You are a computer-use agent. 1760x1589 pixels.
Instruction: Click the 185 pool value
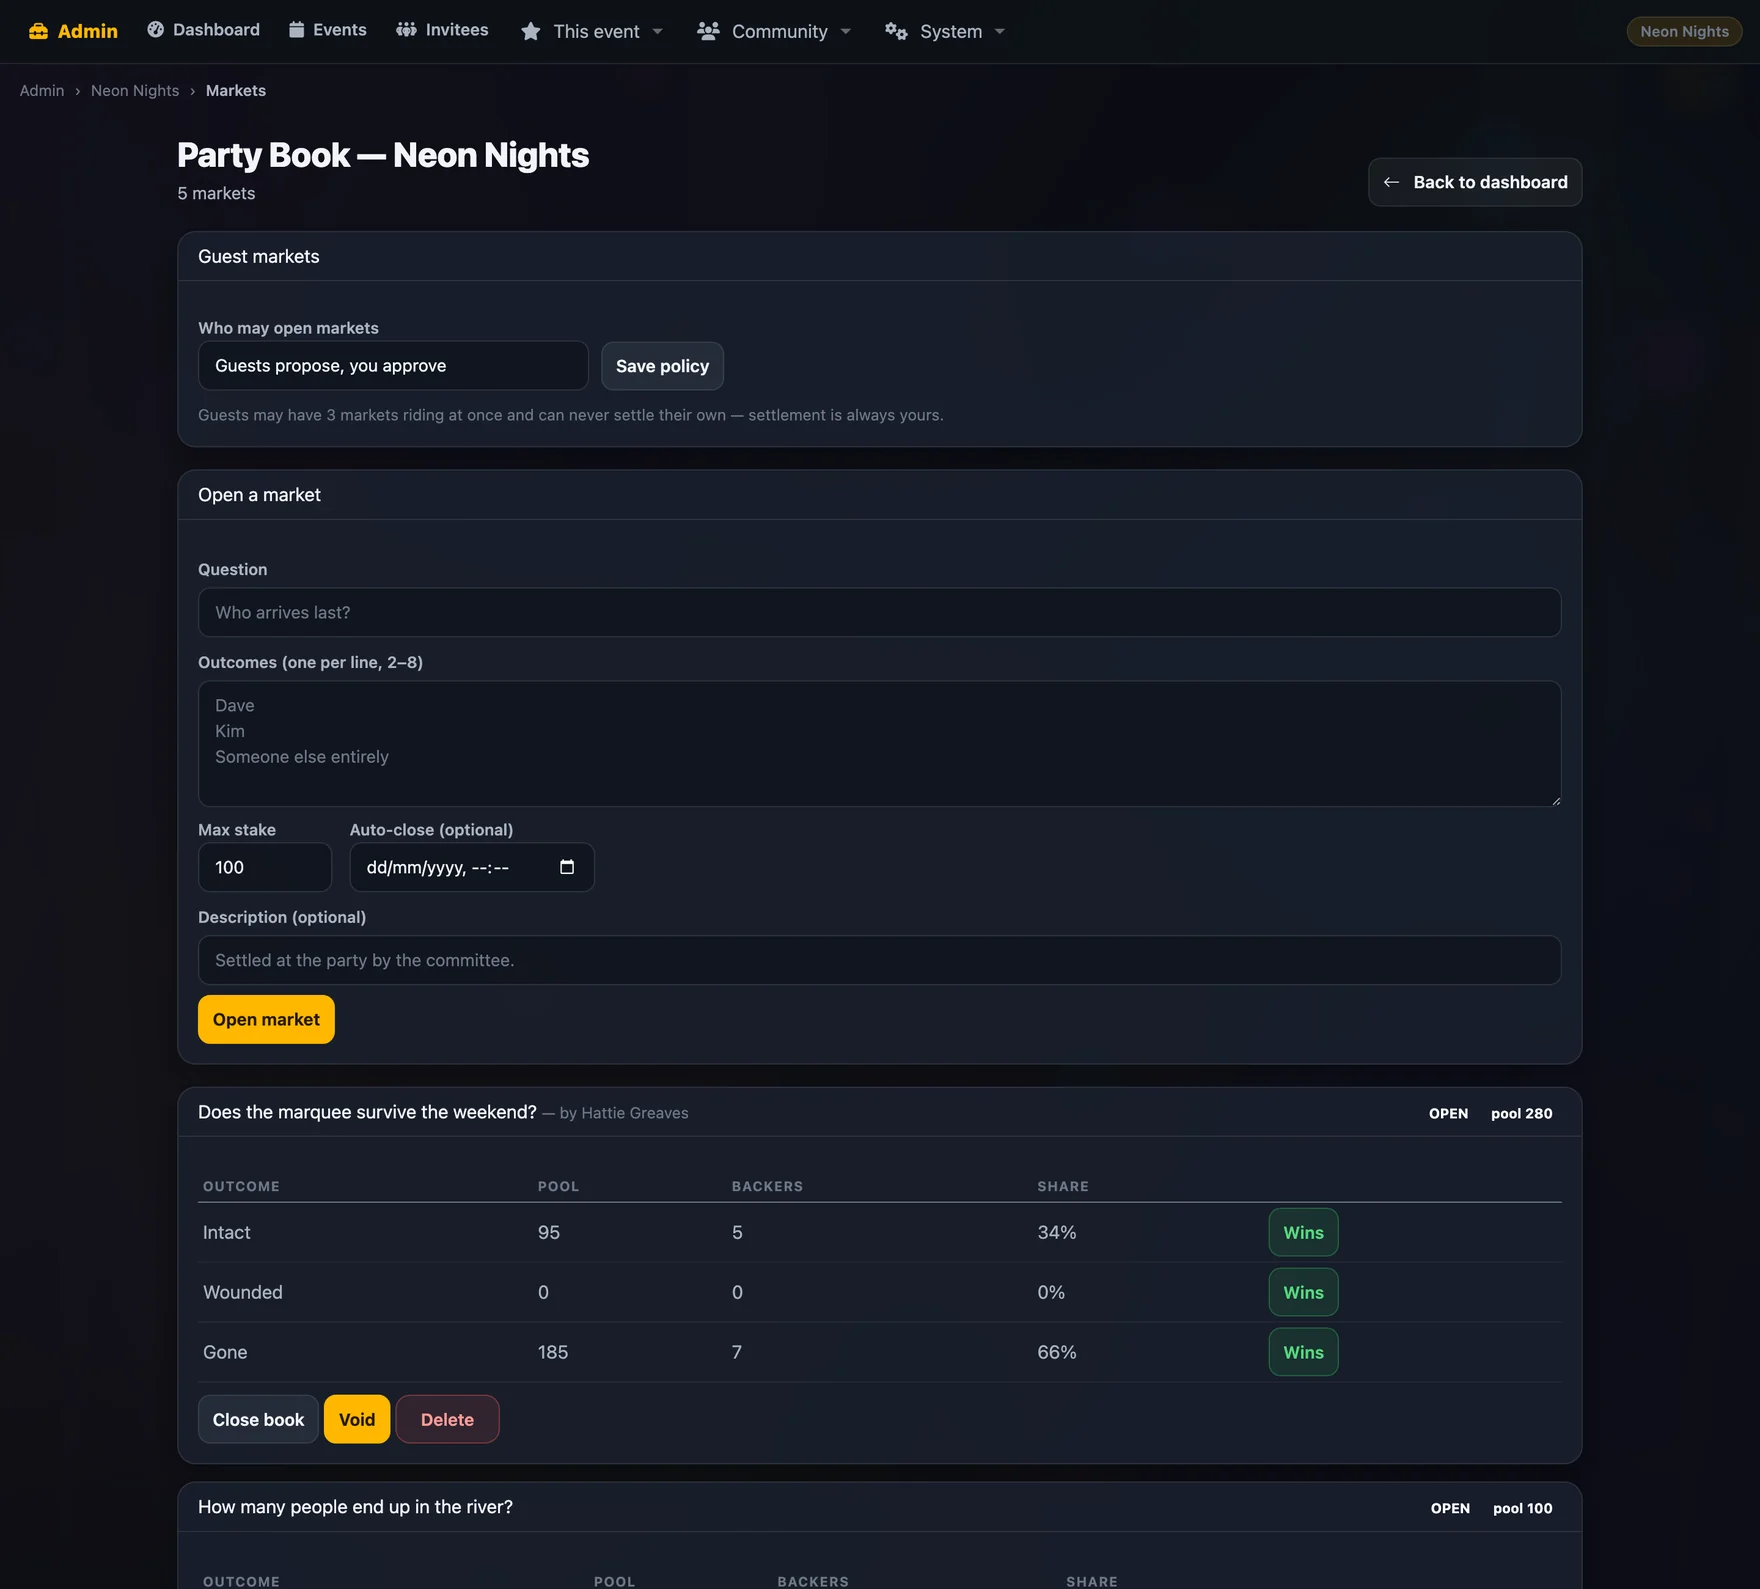[553, 1352]
